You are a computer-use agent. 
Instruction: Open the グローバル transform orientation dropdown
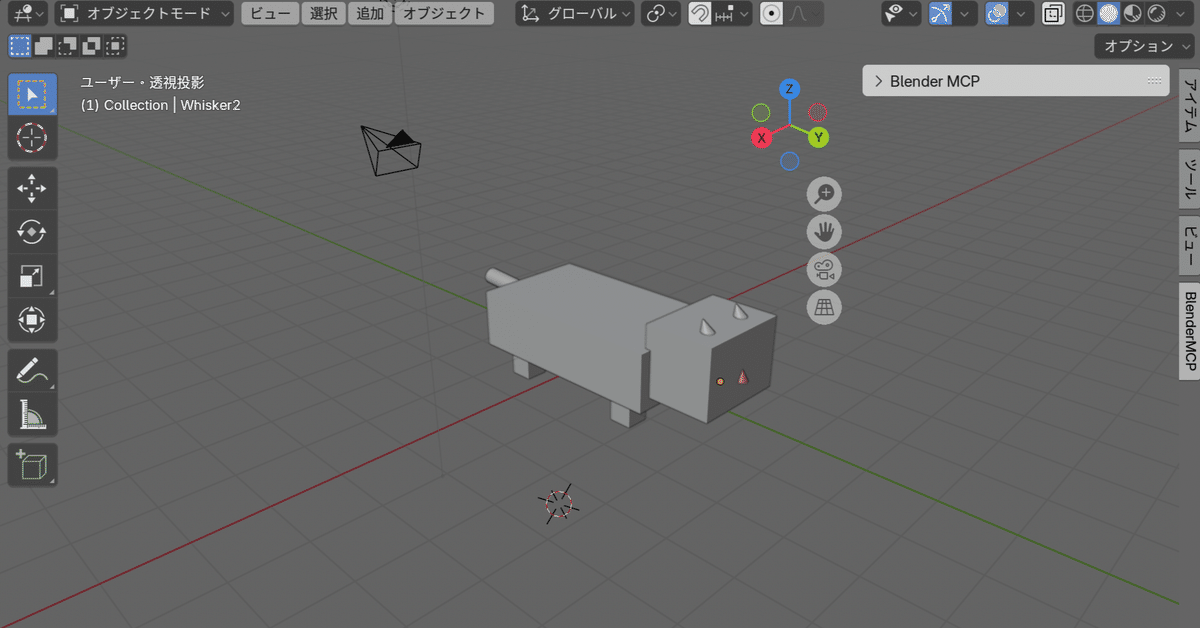point(573,13)
